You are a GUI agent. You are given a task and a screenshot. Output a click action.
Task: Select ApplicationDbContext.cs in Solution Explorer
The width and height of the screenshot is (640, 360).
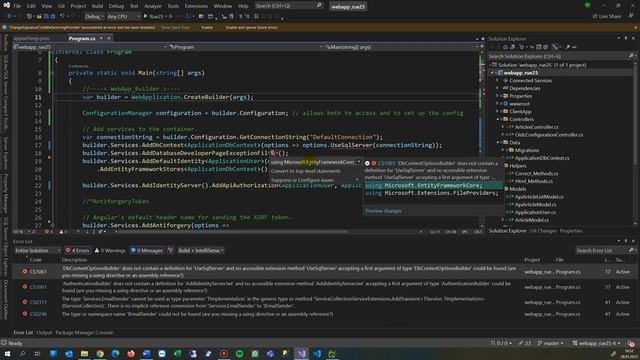click(542, 158)
